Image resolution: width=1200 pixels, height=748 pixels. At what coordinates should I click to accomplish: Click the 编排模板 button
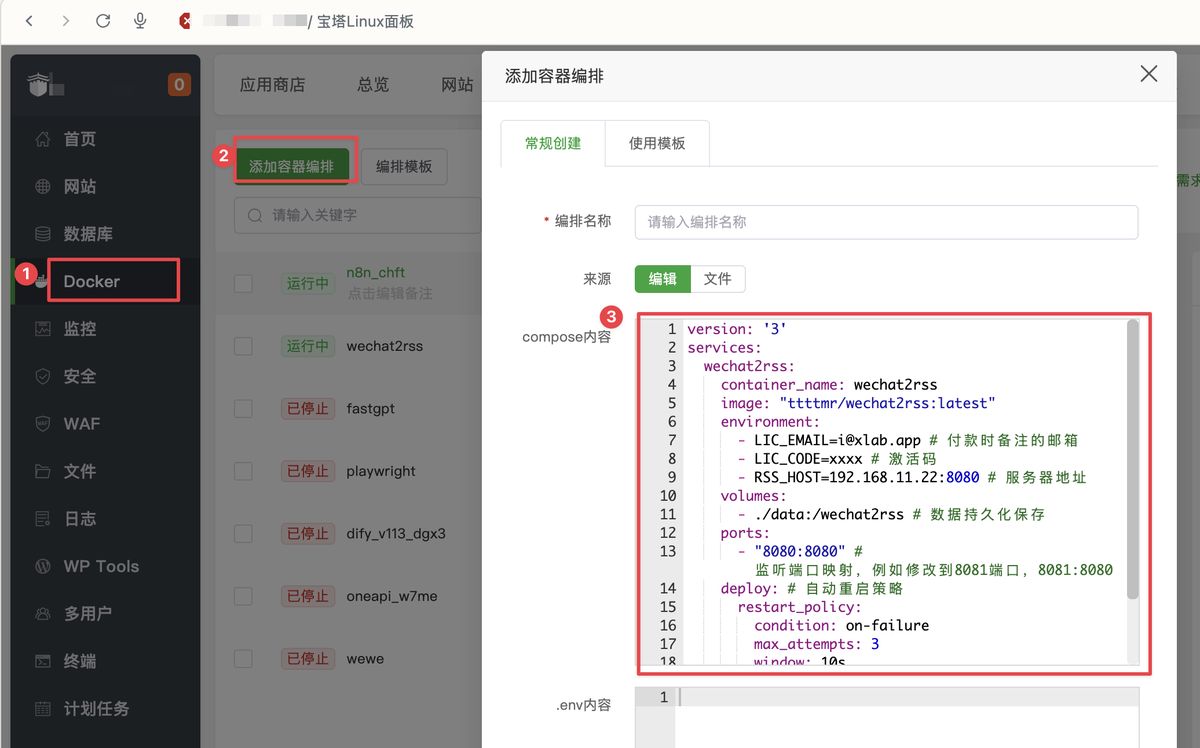pos(404,167)
